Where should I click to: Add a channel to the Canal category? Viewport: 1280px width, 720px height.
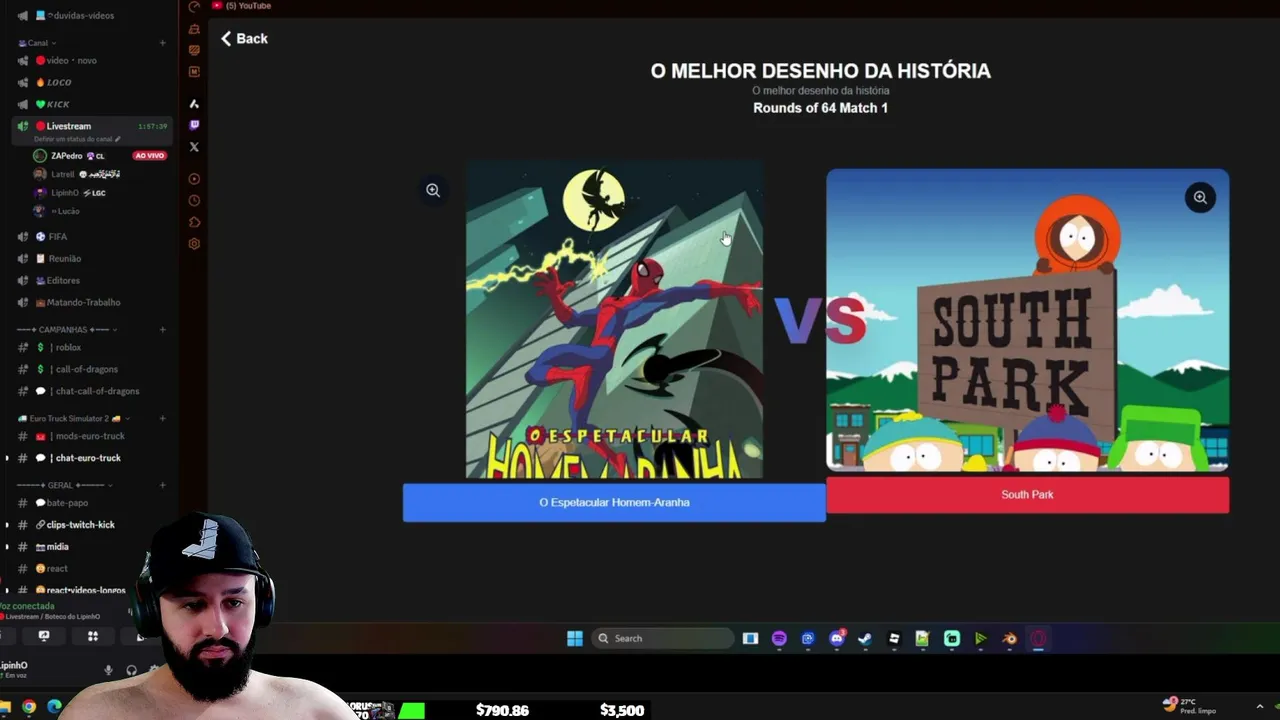(x=163, y=43)
